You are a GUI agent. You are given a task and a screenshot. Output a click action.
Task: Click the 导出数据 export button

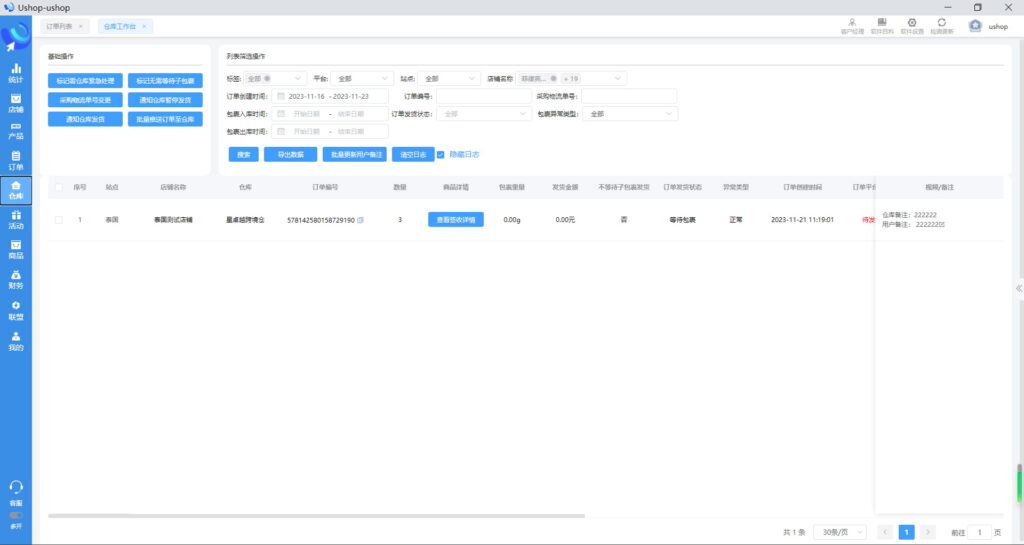coord(290,155)
